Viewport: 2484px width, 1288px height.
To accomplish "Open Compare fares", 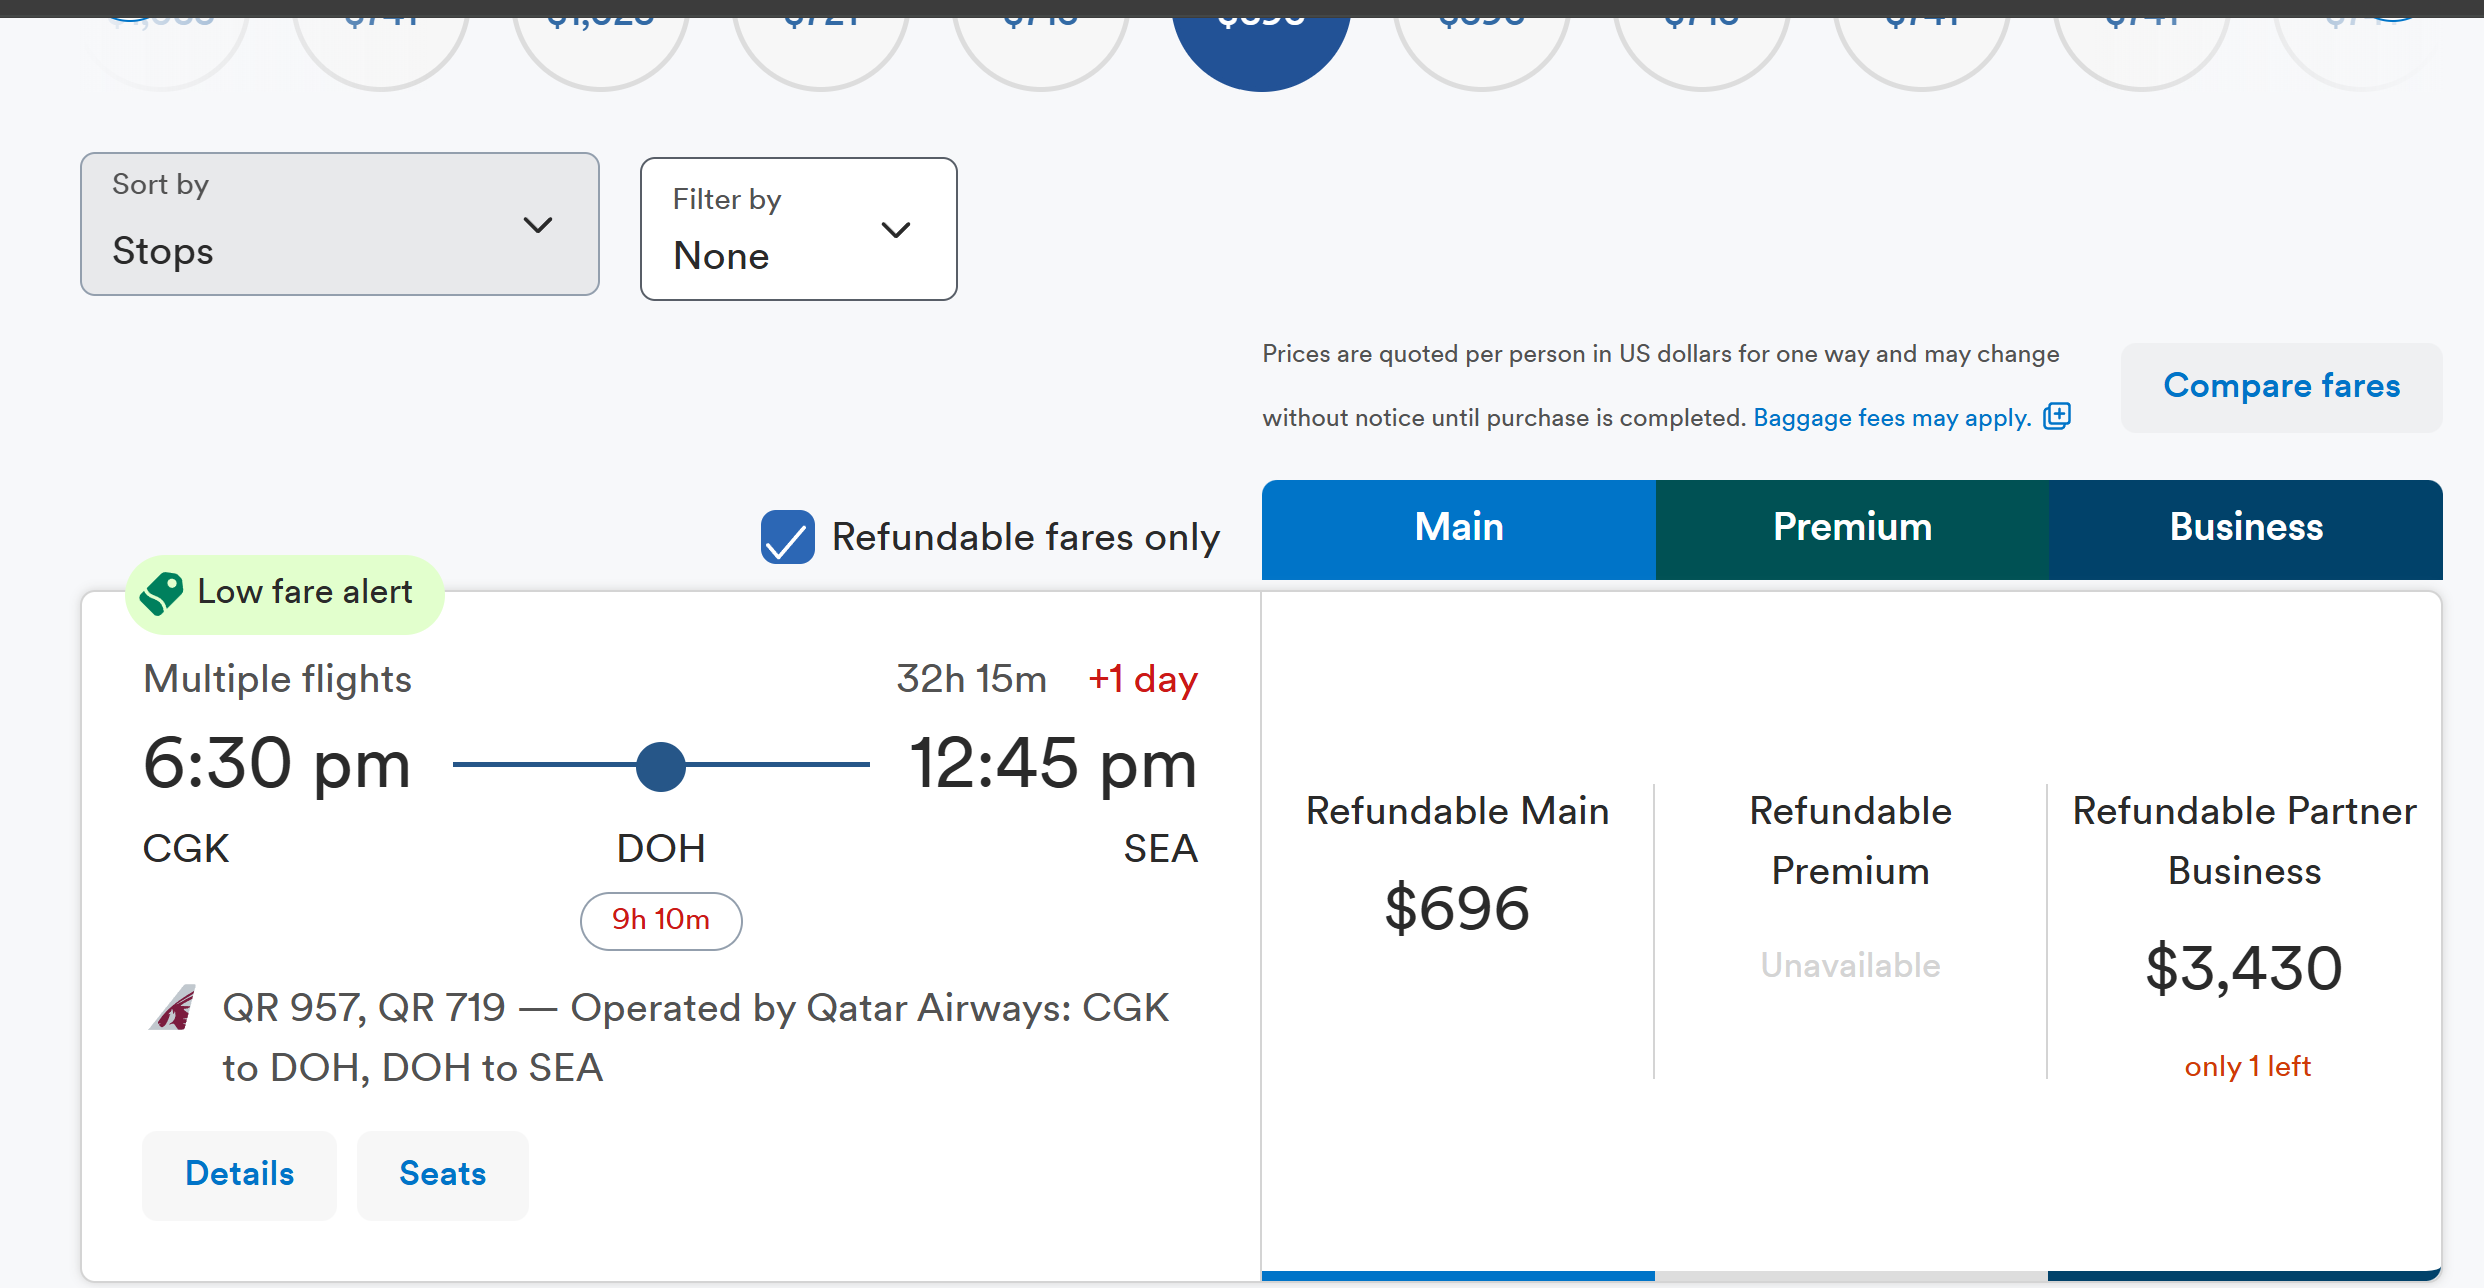I will pyautogui.click(x=2282, y=387).
